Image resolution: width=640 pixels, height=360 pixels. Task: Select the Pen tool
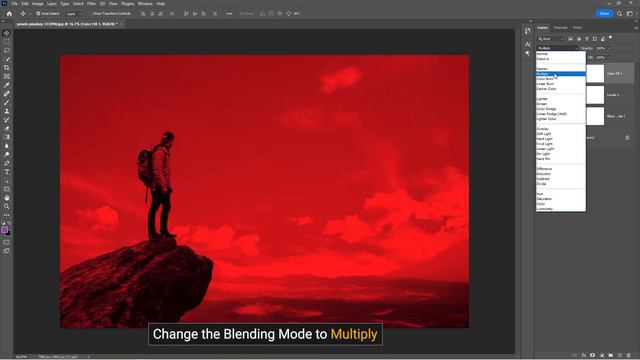click(7, 163)
